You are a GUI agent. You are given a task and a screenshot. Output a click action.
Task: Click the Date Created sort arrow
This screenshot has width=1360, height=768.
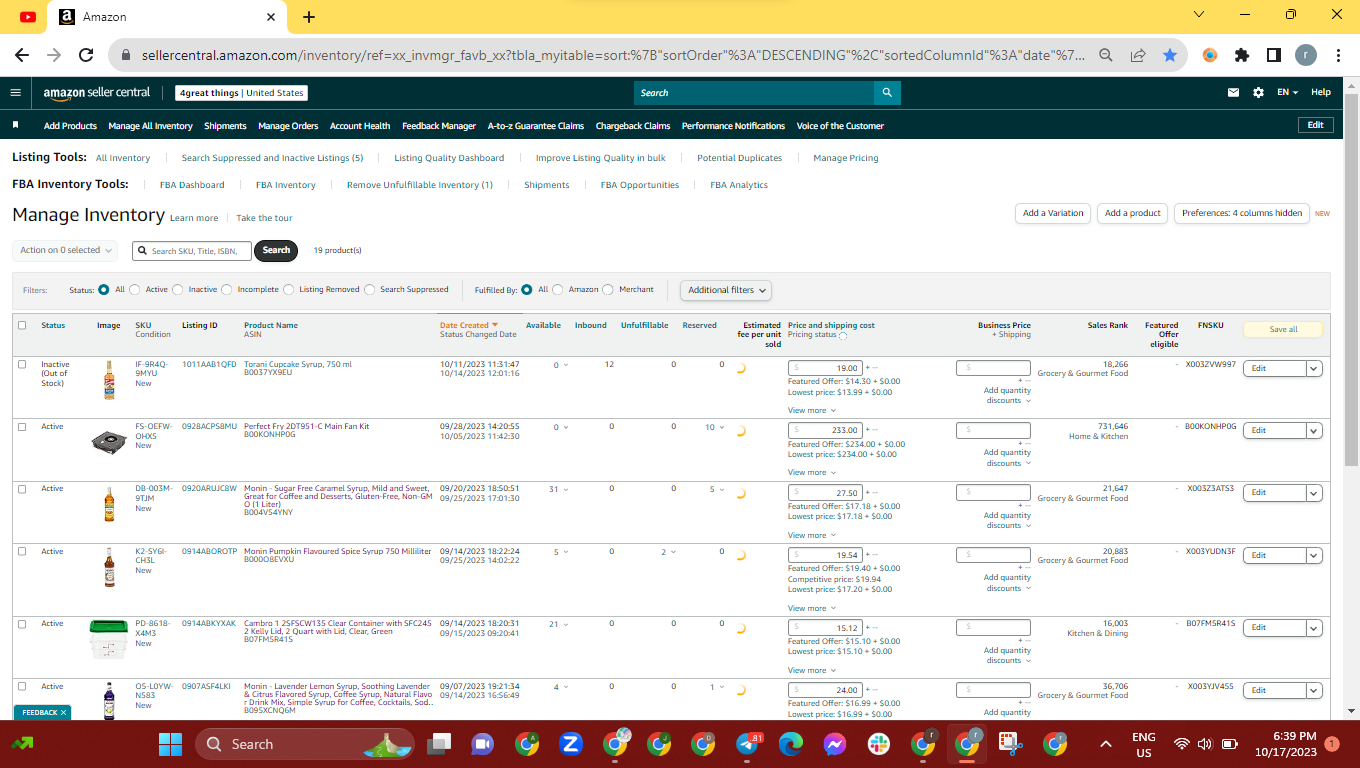point(495,325)
